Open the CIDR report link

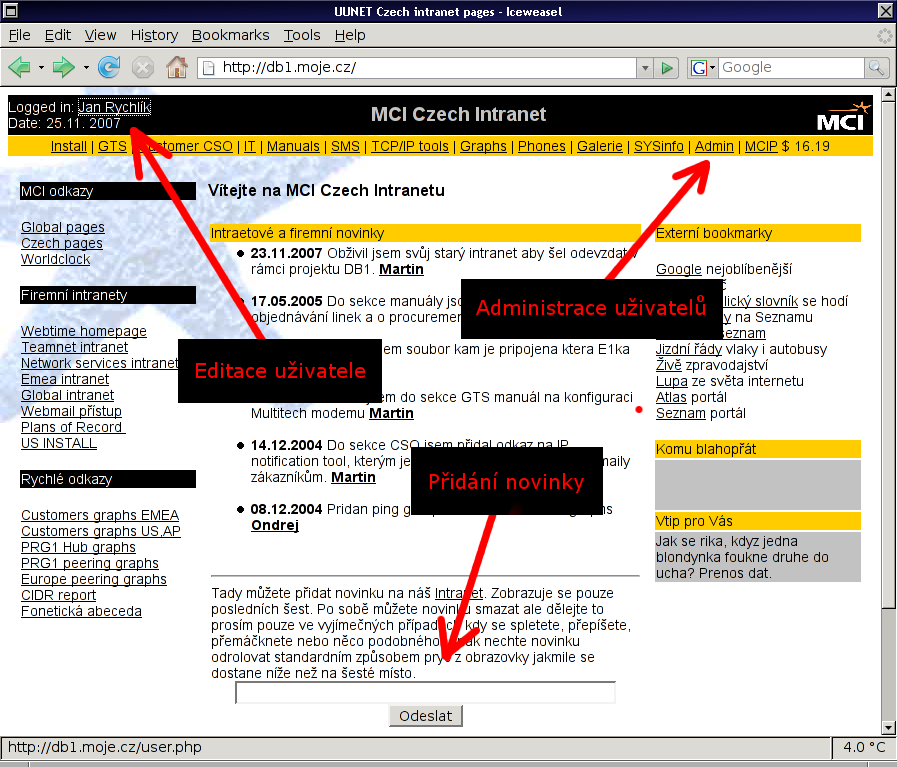click(58, 595)
